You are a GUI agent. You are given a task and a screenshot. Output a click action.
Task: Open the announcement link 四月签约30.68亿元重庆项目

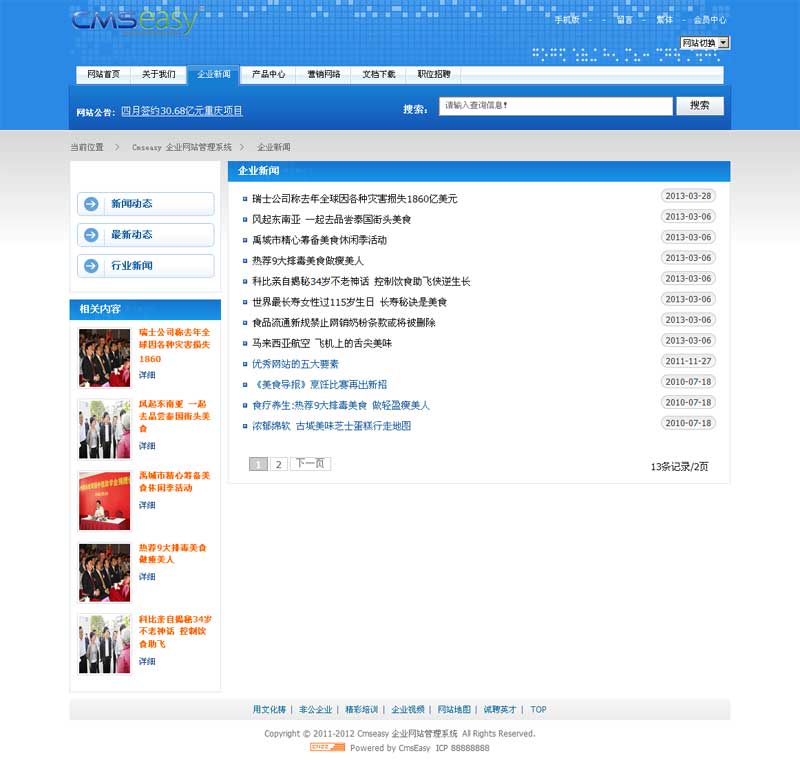(182, 111)
